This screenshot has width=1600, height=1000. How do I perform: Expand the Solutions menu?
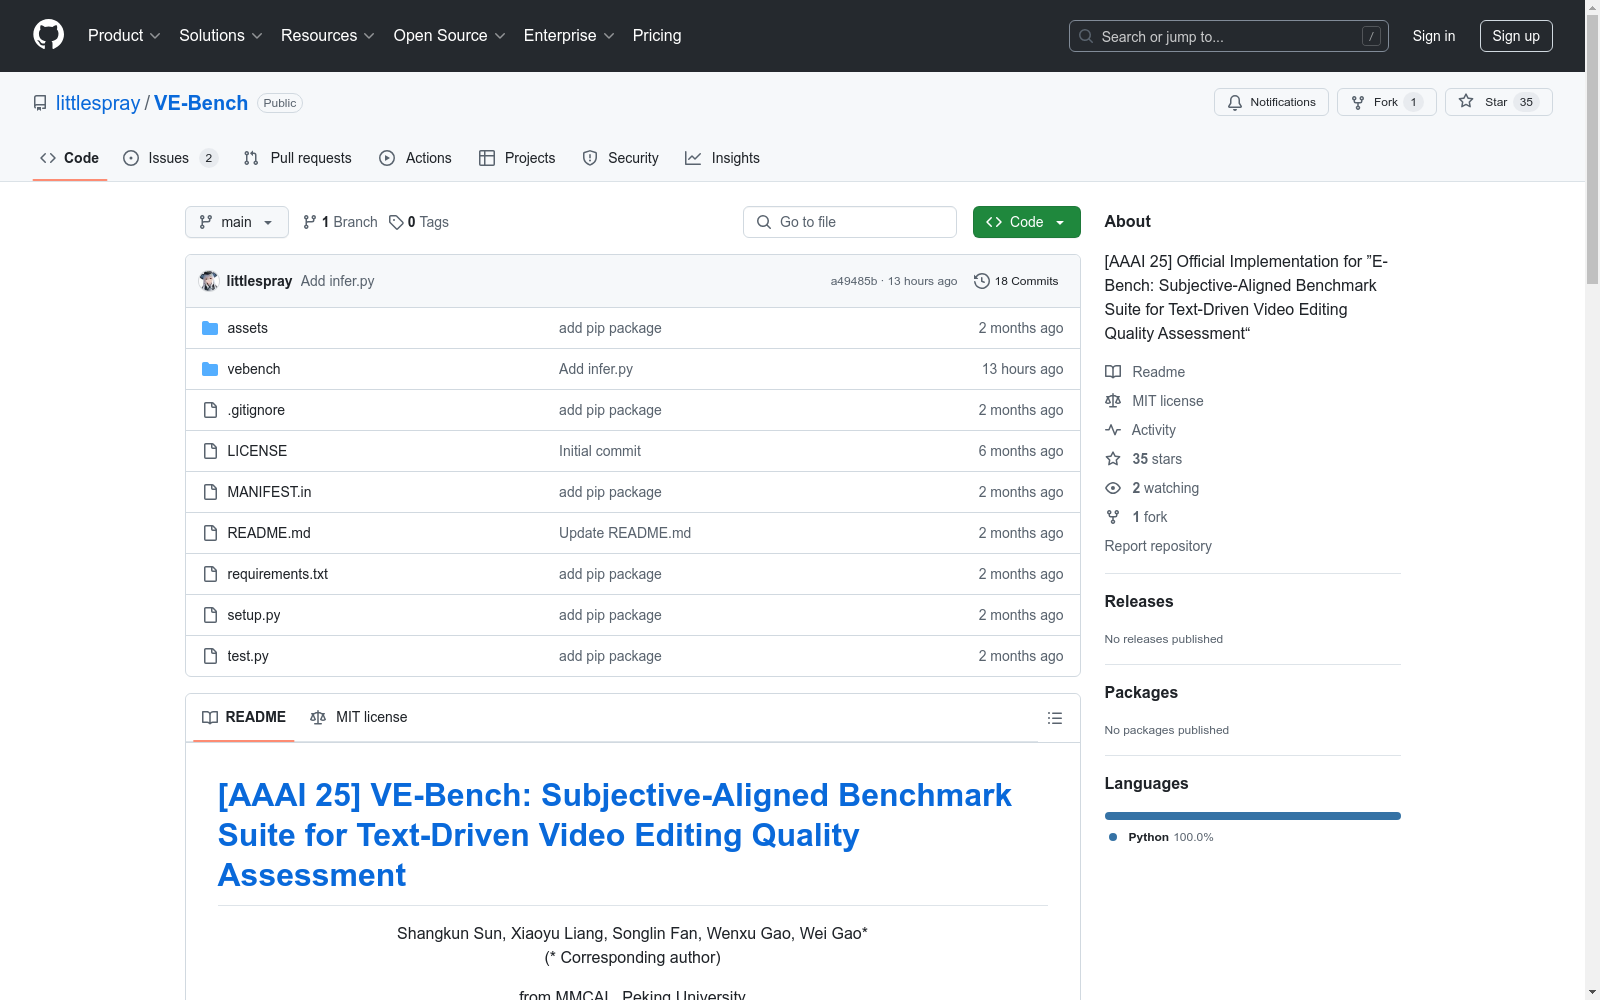point(221,36)
